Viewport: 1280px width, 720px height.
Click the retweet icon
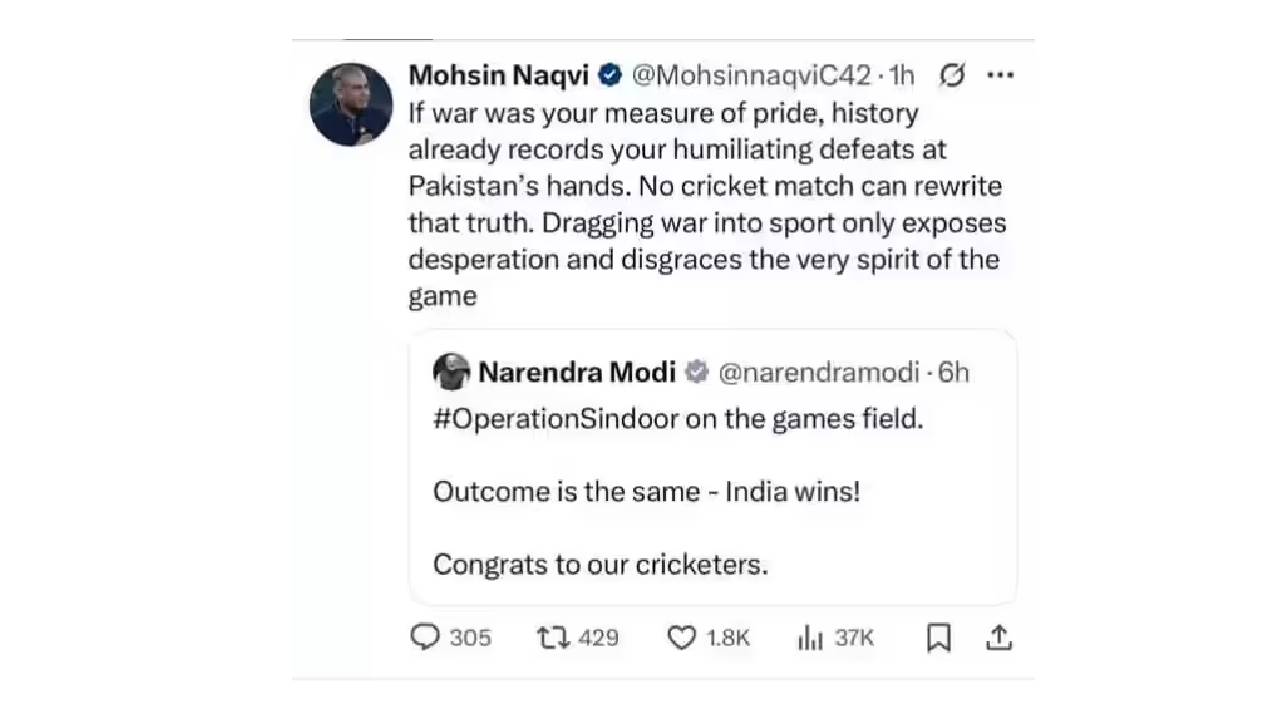pyautogui.click(x=552, y=637)
